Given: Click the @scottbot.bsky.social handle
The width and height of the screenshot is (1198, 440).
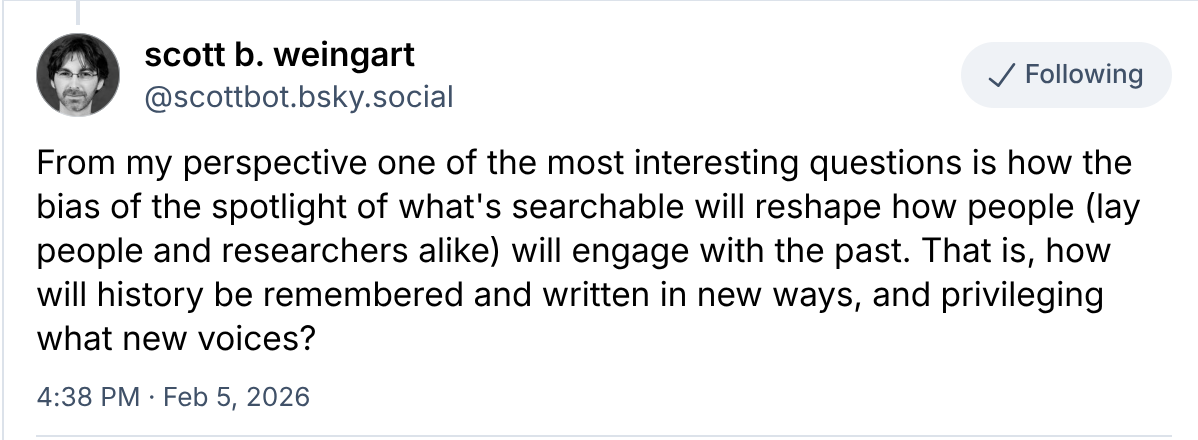Looking at the screenshot, I should click(x=299, y=98).
